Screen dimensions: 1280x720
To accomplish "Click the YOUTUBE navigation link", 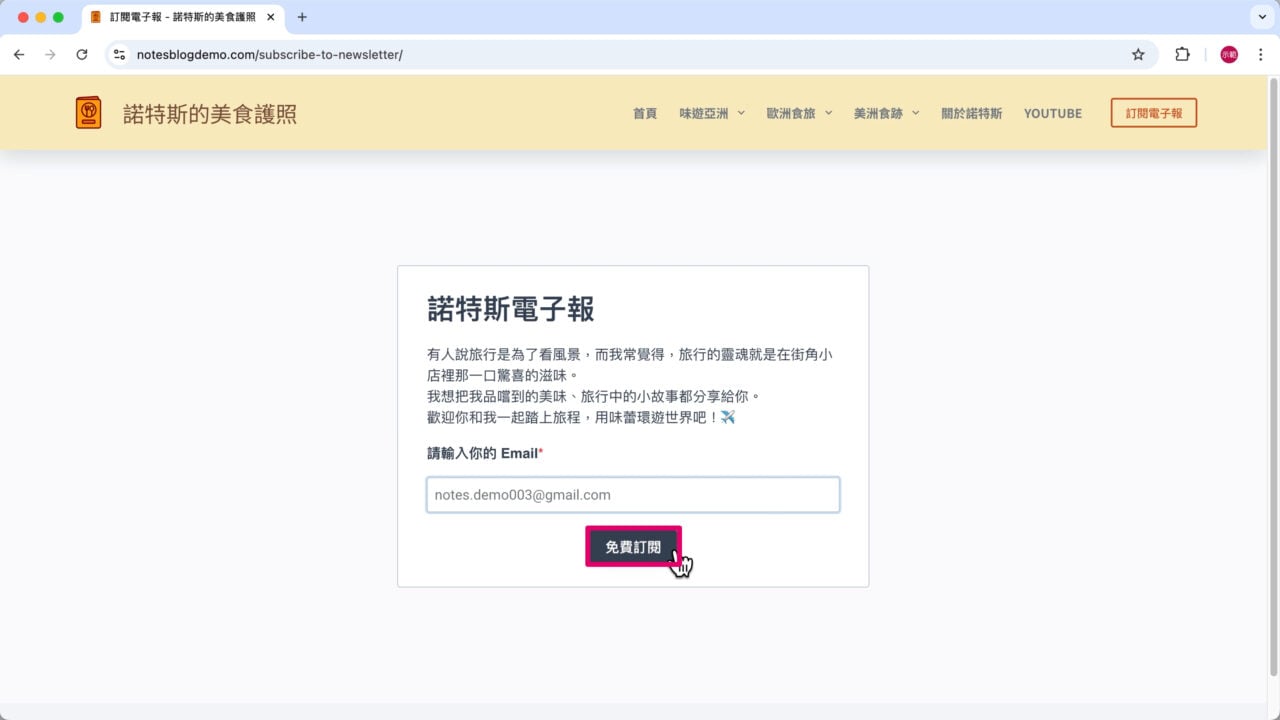I will pyautogui.click(x=1052, y=113).
